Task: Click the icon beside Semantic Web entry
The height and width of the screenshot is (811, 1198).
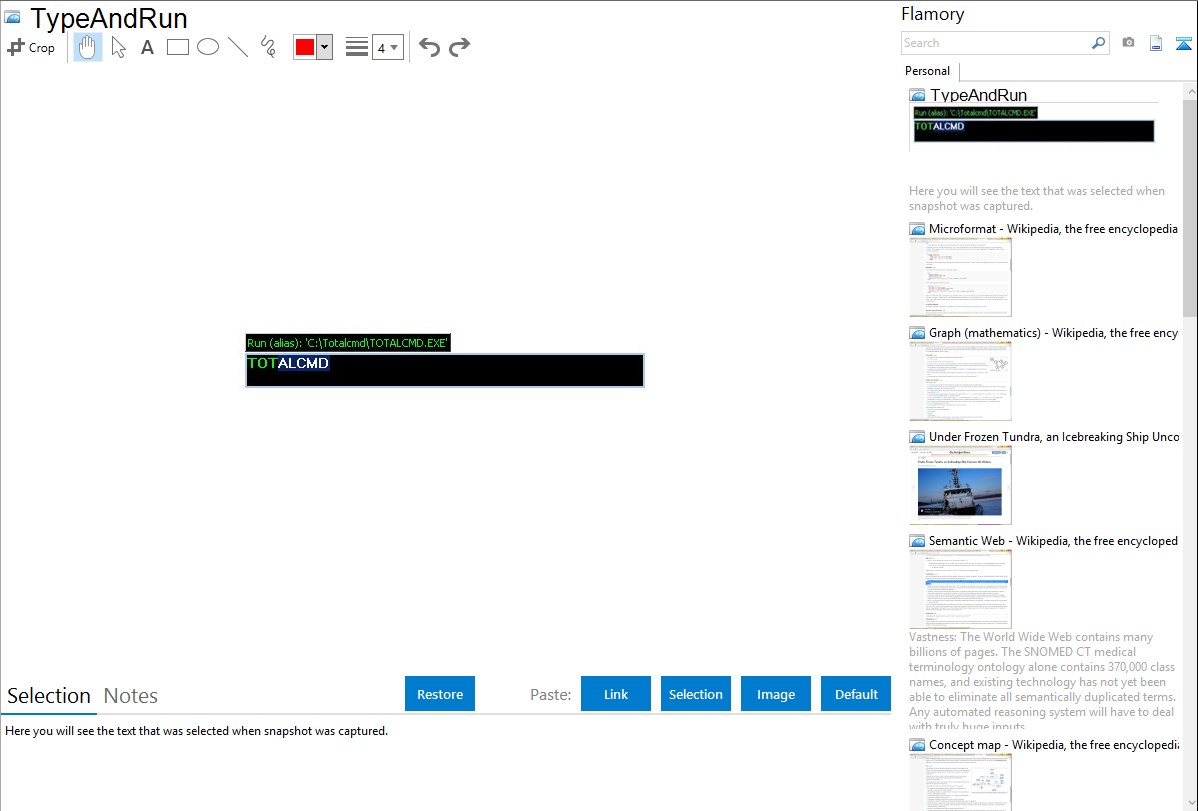Action: click(918, 541)
